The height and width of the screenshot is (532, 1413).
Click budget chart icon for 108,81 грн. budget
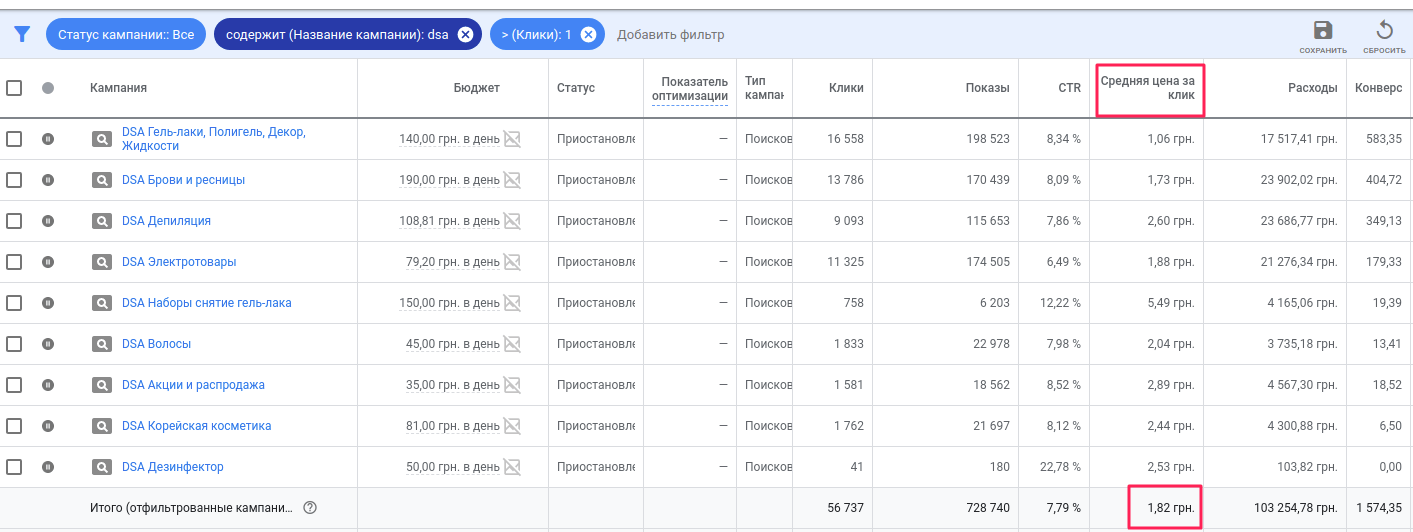(x=512, y=221)
